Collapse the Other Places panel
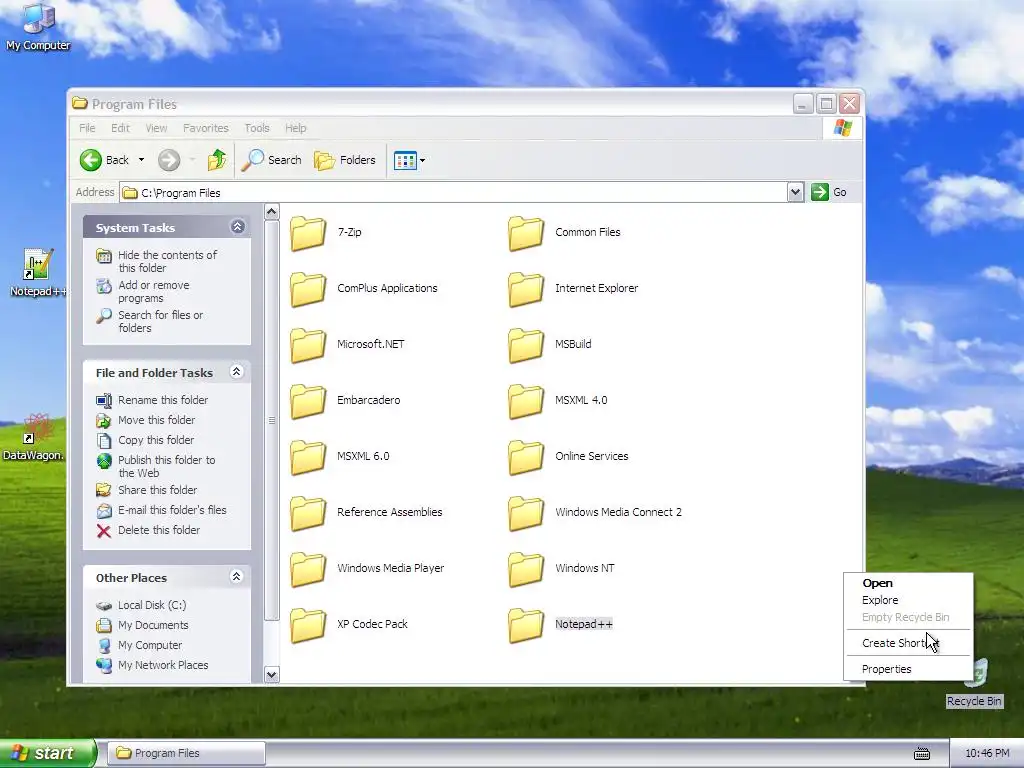The height and width of the screenshot is (768, 1024). pyautogui.click(x=236, y=576)
